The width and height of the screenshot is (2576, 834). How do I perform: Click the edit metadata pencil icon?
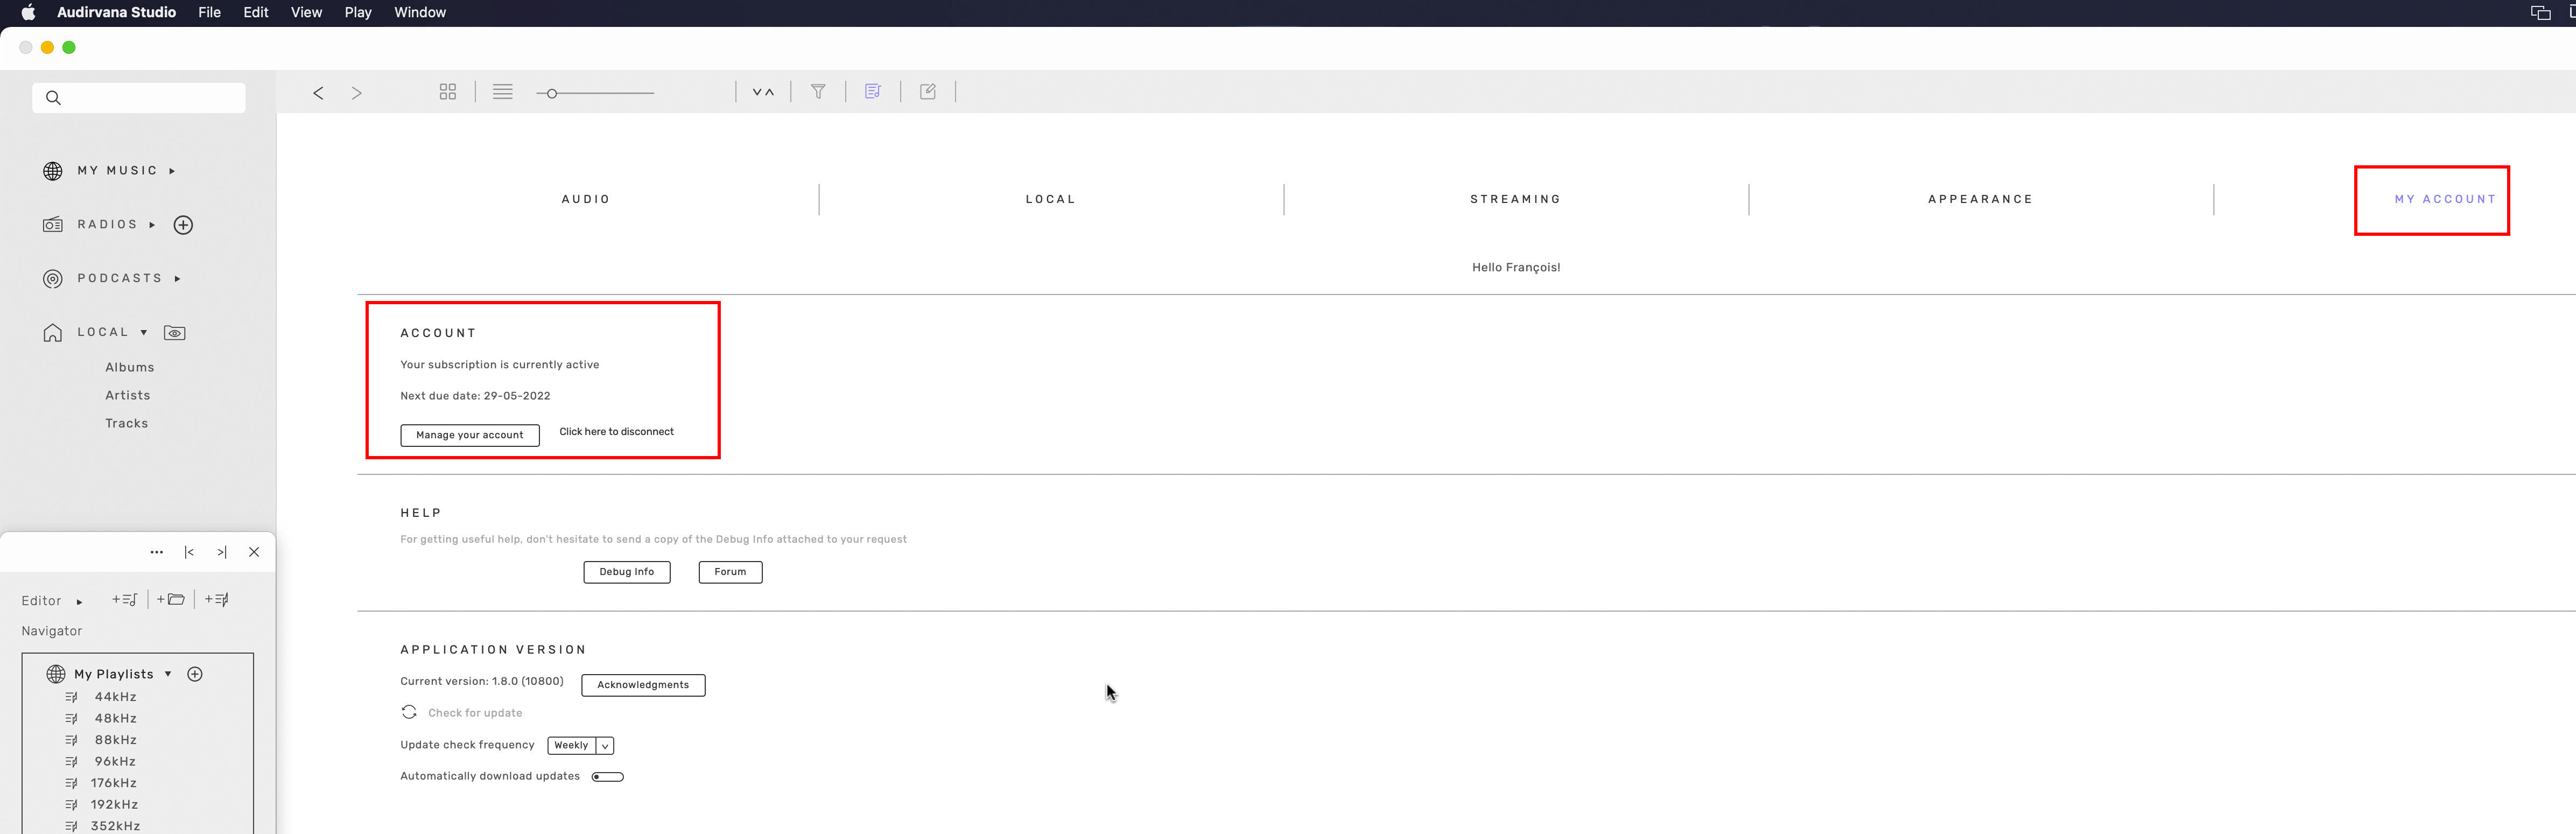tap(928, 92)
